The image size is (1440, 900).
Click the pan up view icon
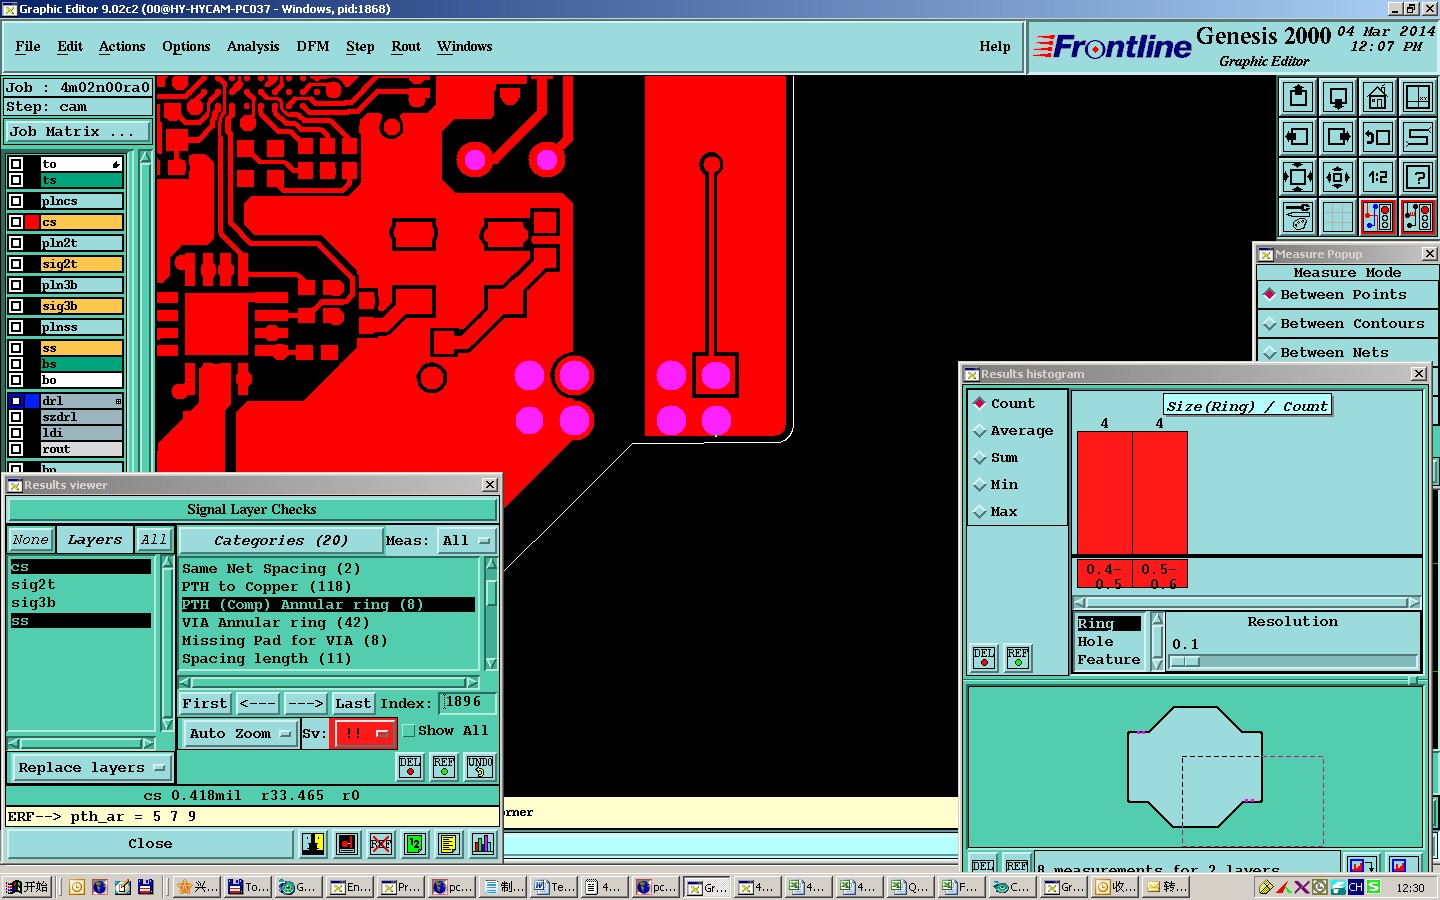pos(1298,97)
